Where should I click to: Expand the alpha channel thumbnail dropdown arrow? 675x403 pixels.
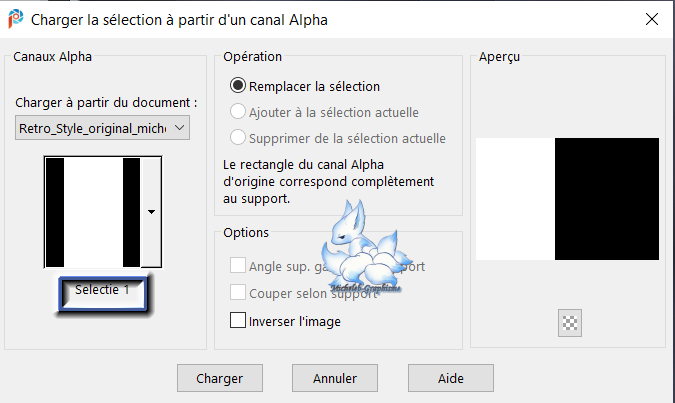coord(151,211)
